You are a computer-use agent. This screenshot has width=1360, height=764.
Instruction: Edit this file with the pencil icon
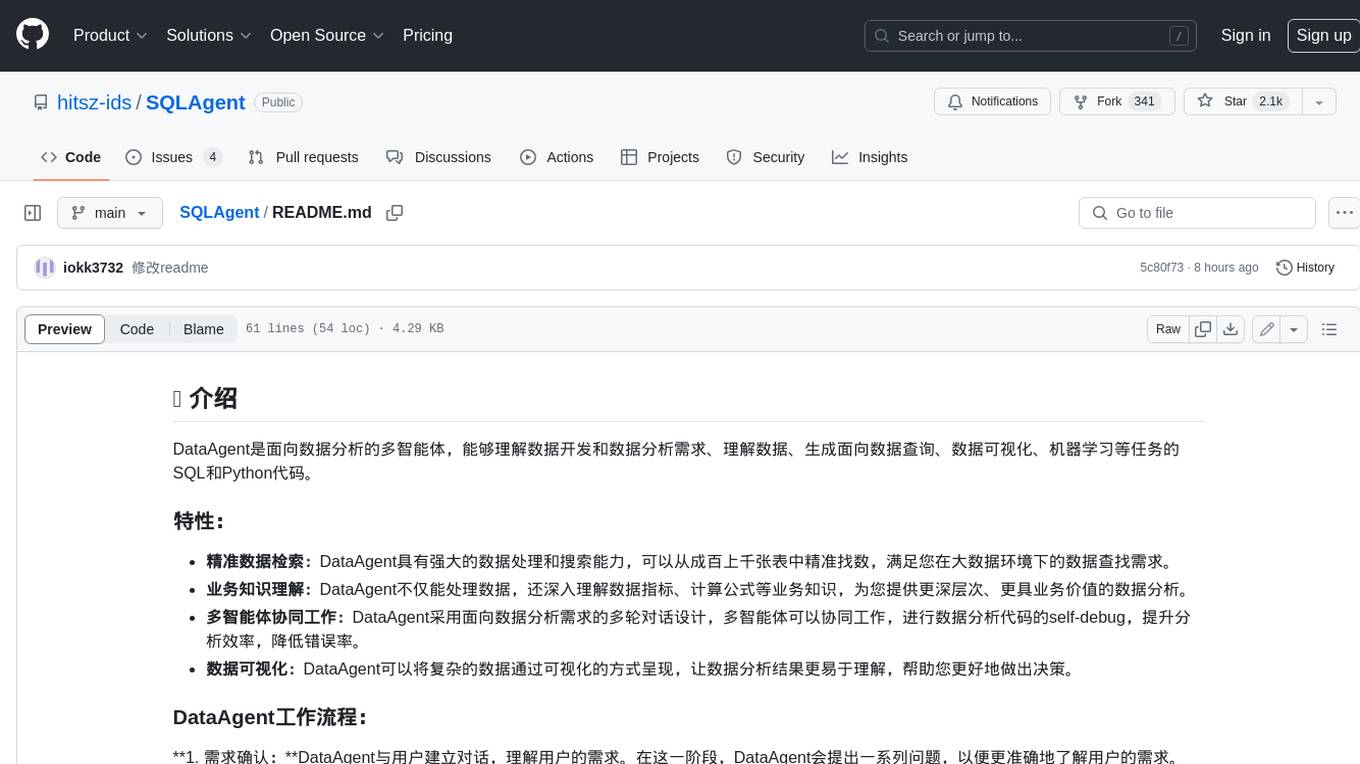(x=1267, y=329)
